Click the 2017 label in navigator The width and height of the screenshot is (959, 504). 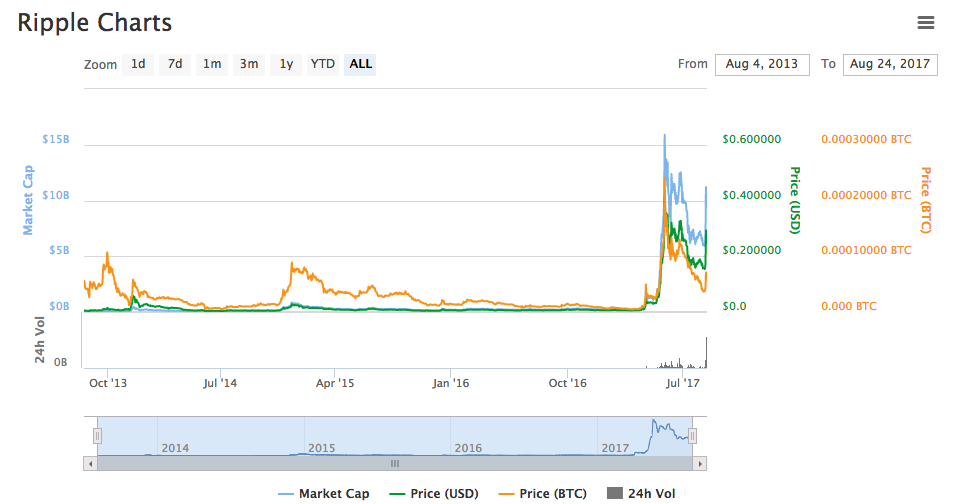pyautogui.click(x=615, y=448)
